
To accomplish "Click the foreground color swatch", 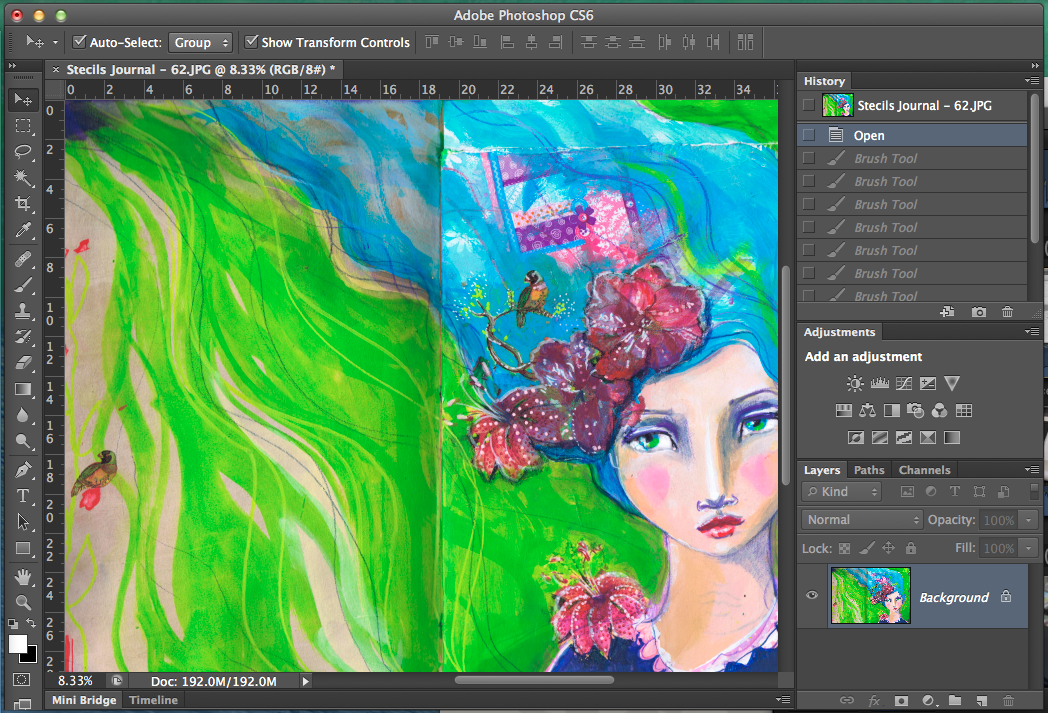I will tap(18, 644).
